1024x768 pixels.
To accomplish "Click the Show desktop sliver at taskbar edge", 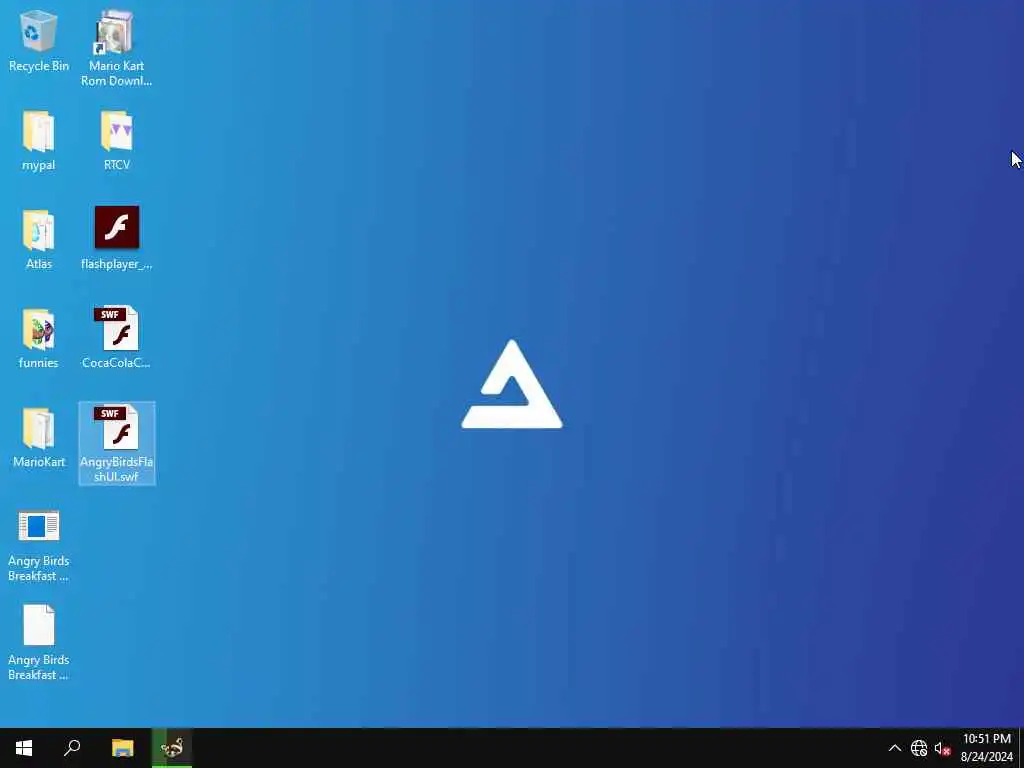I will 1021,748.
